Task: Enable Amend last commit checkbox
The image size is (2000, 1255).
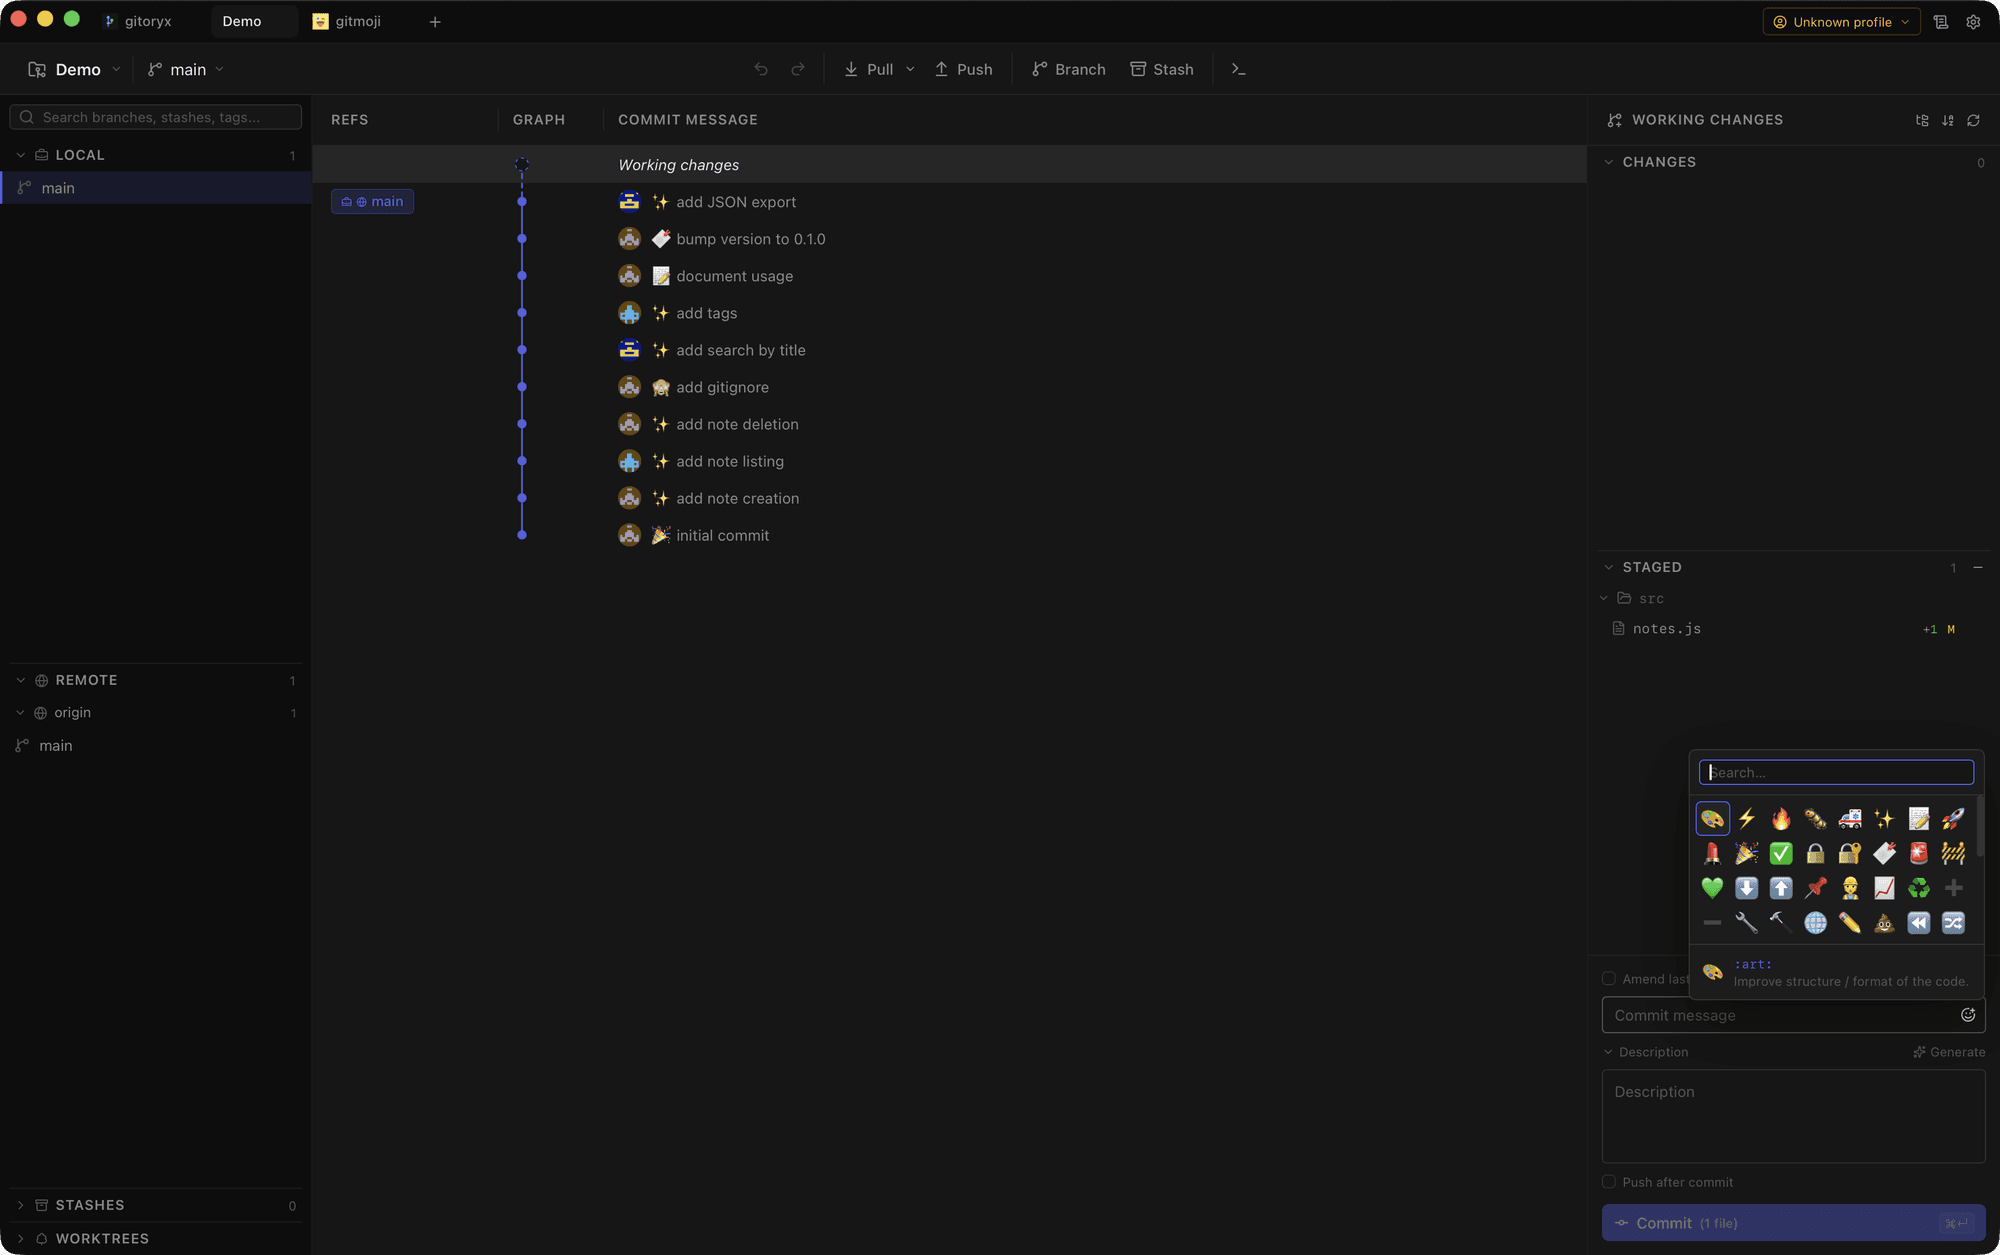Action: 1609,979
